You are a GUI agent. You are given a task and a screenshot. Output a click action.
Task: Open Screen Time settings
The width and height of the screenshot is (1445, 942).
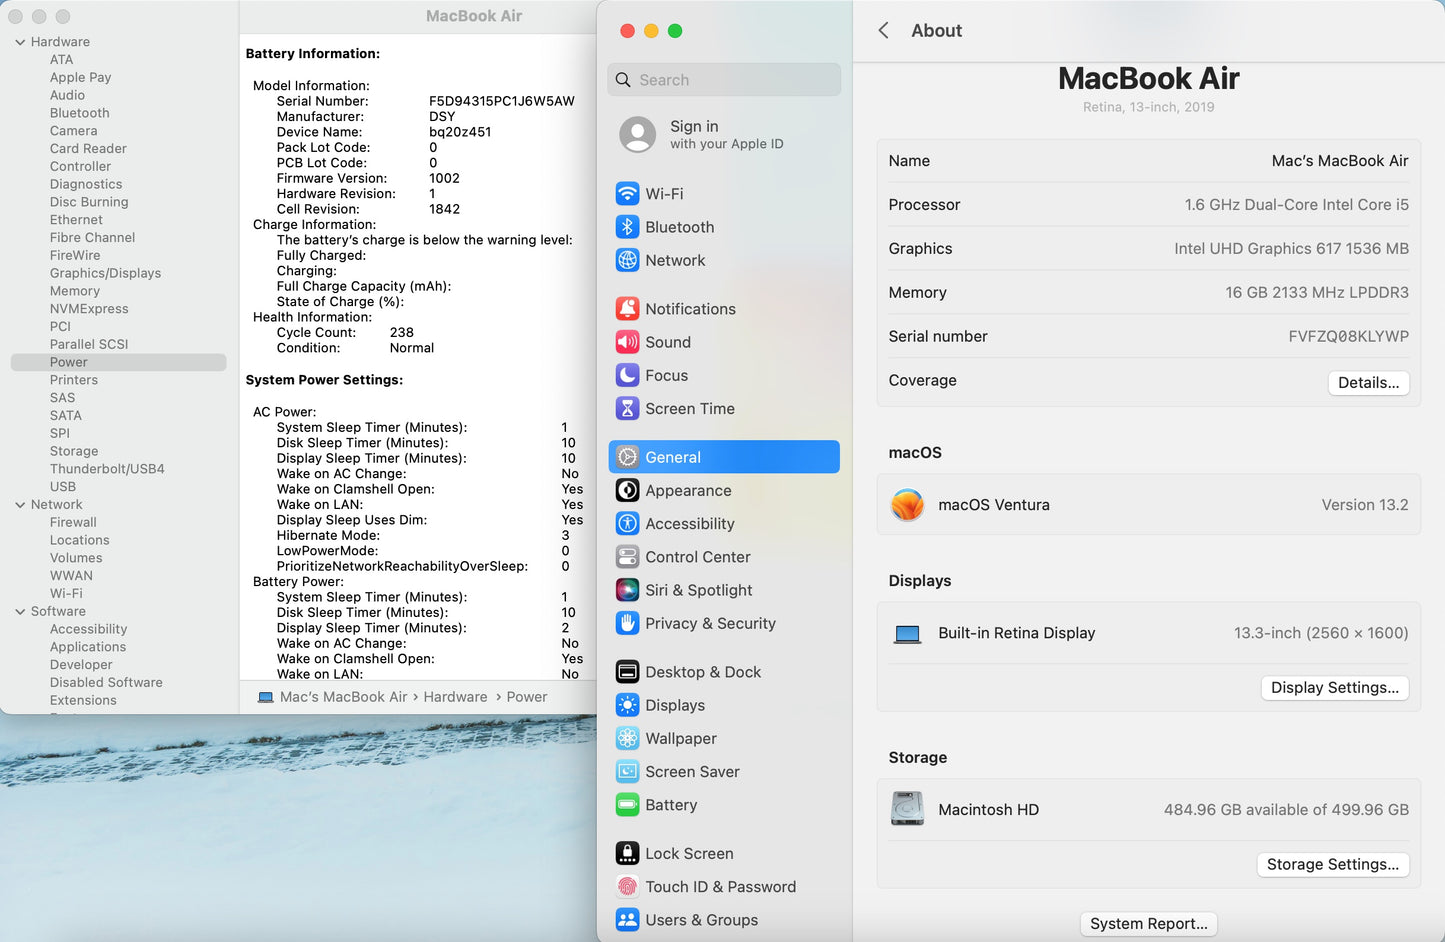[x=688, y=408]
